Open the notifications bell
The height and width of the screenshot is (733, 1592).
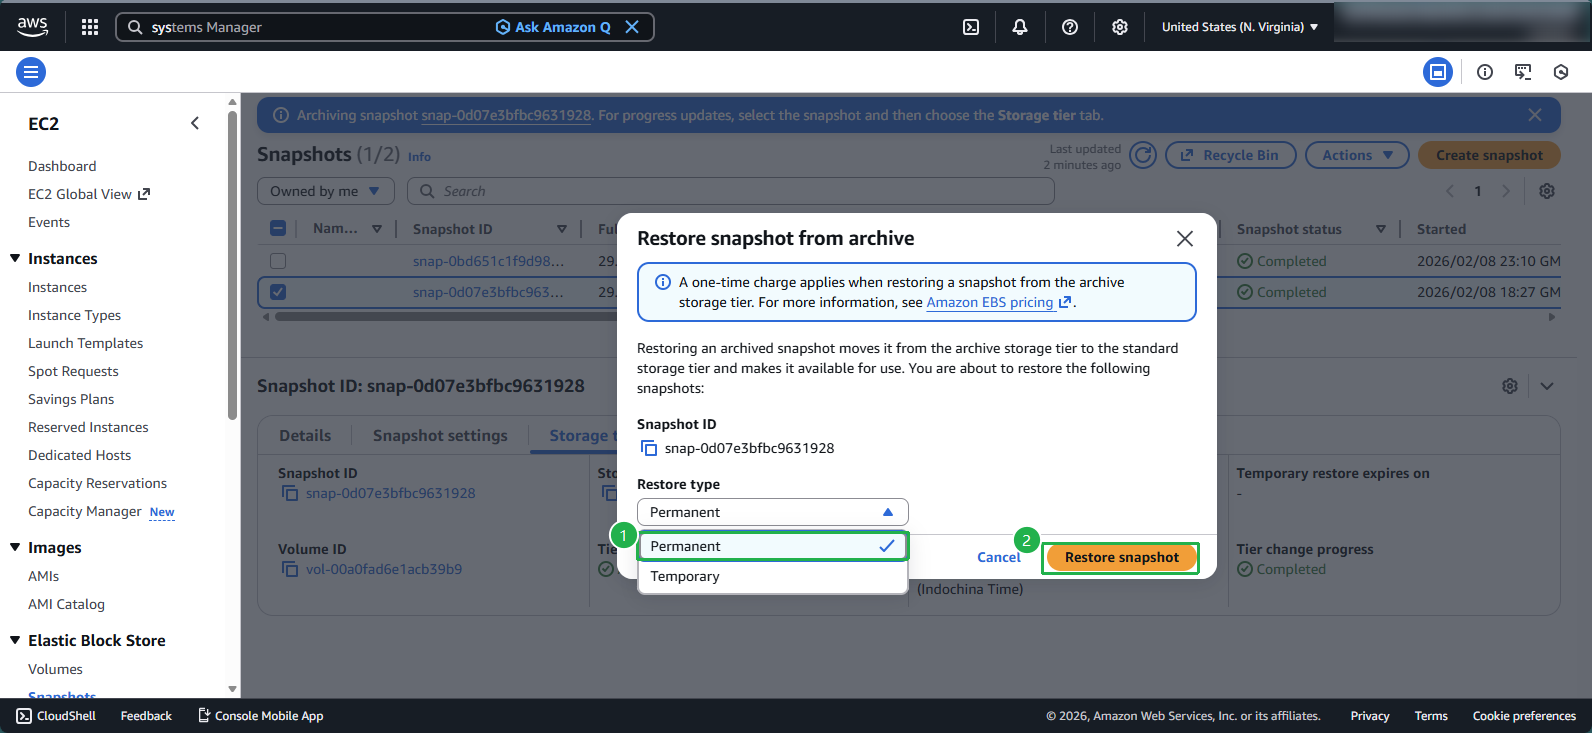(x=1020, y=27)
